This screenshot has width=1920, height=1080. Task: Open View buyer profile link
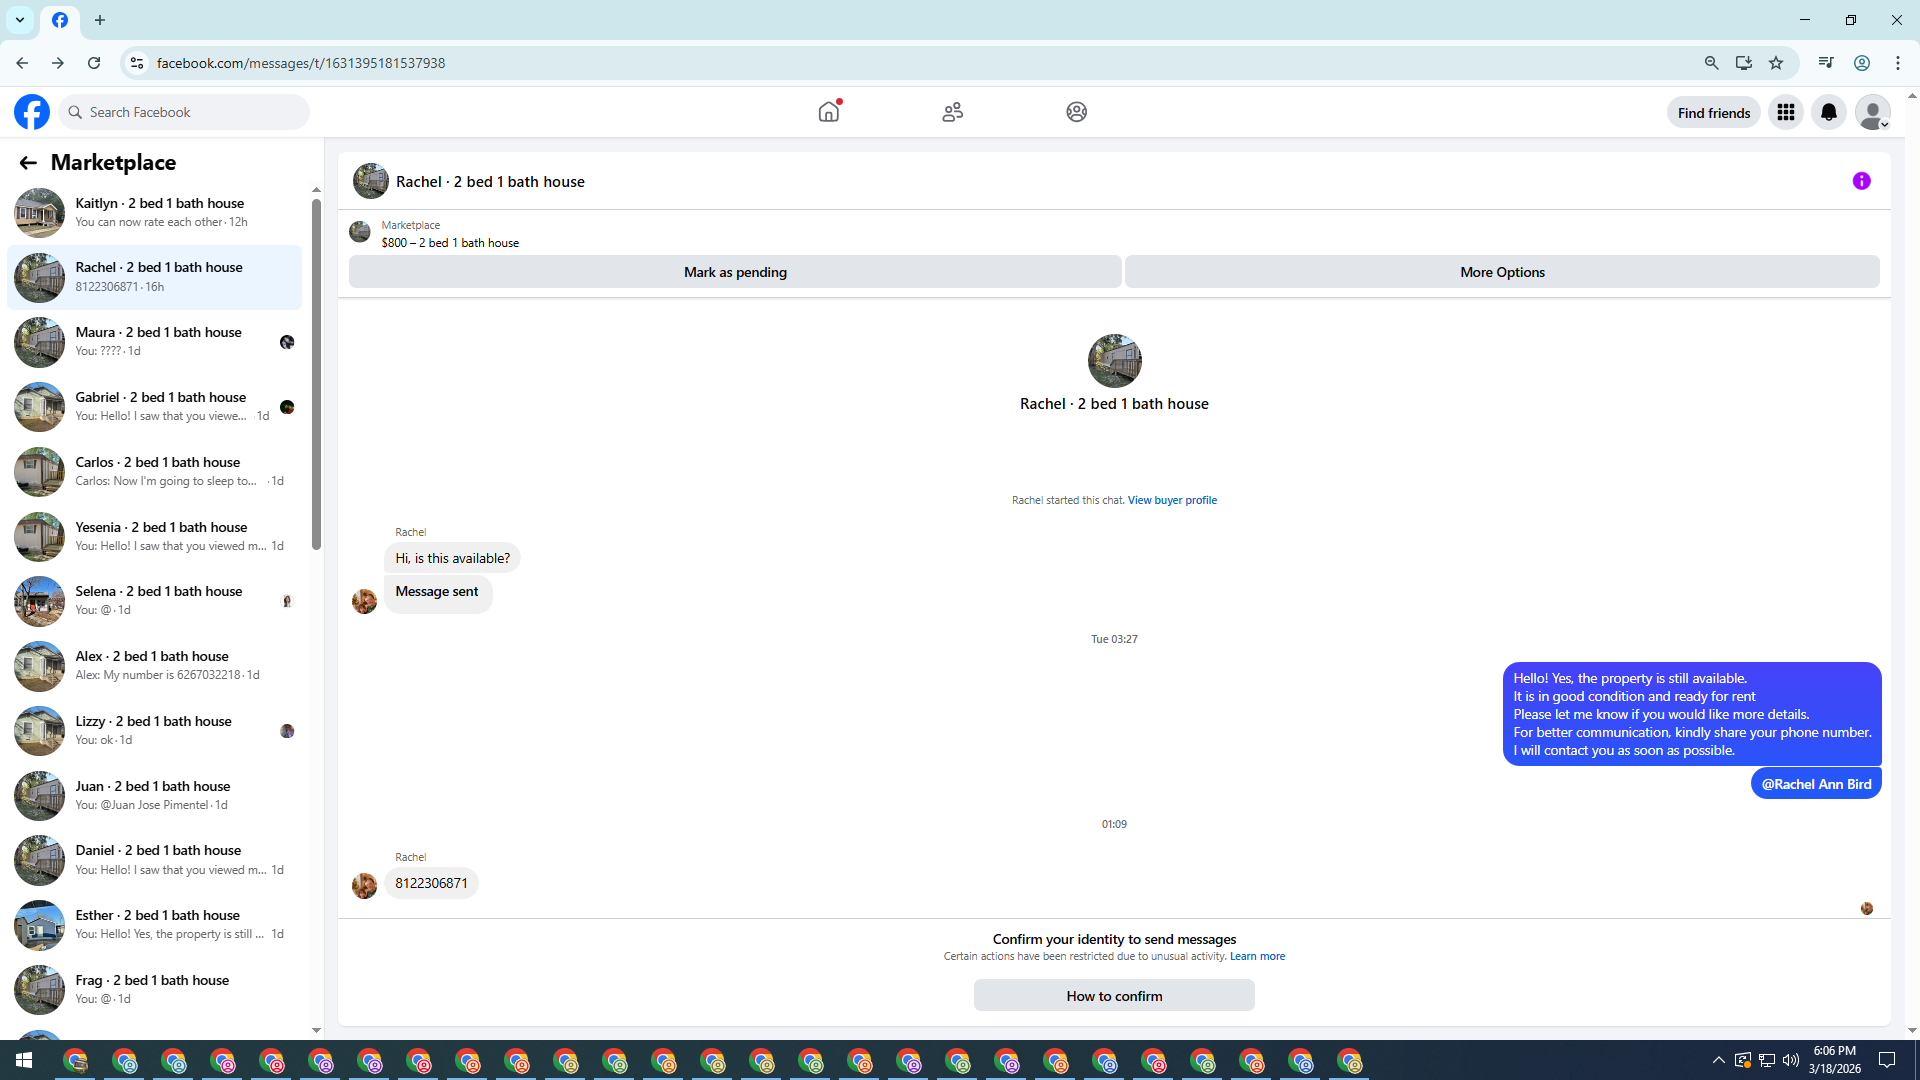pyautogui.click(x=1172, y=500)
